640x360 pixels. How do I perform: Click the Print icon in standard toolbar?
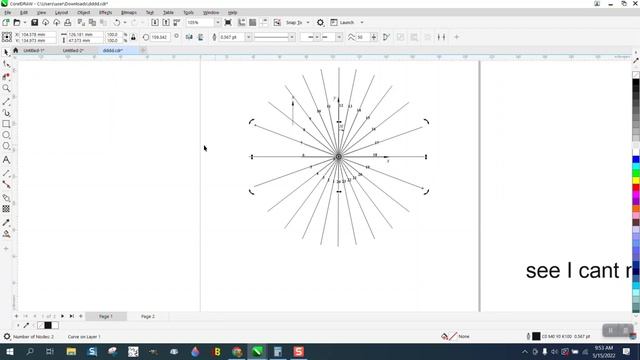[68, 22]
